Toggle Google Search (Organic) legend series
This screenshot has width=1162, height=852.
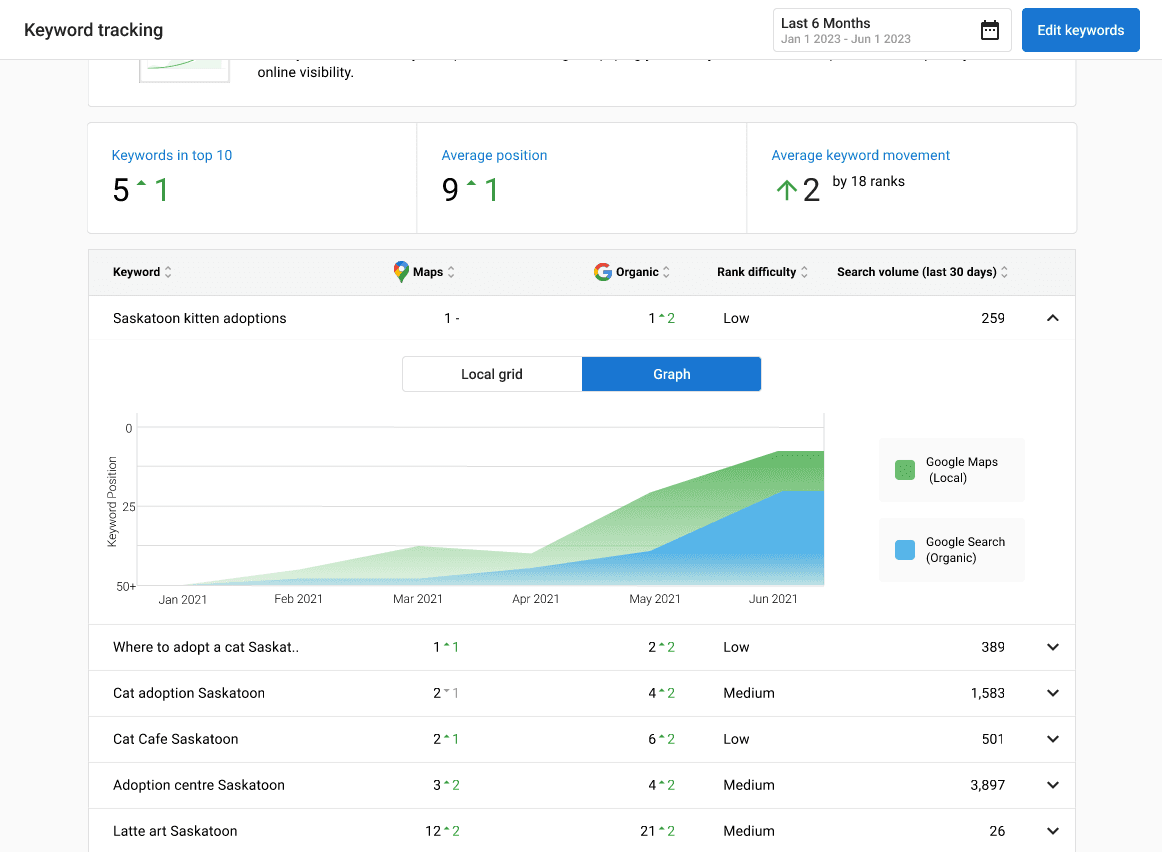click(x=952, y=550)
